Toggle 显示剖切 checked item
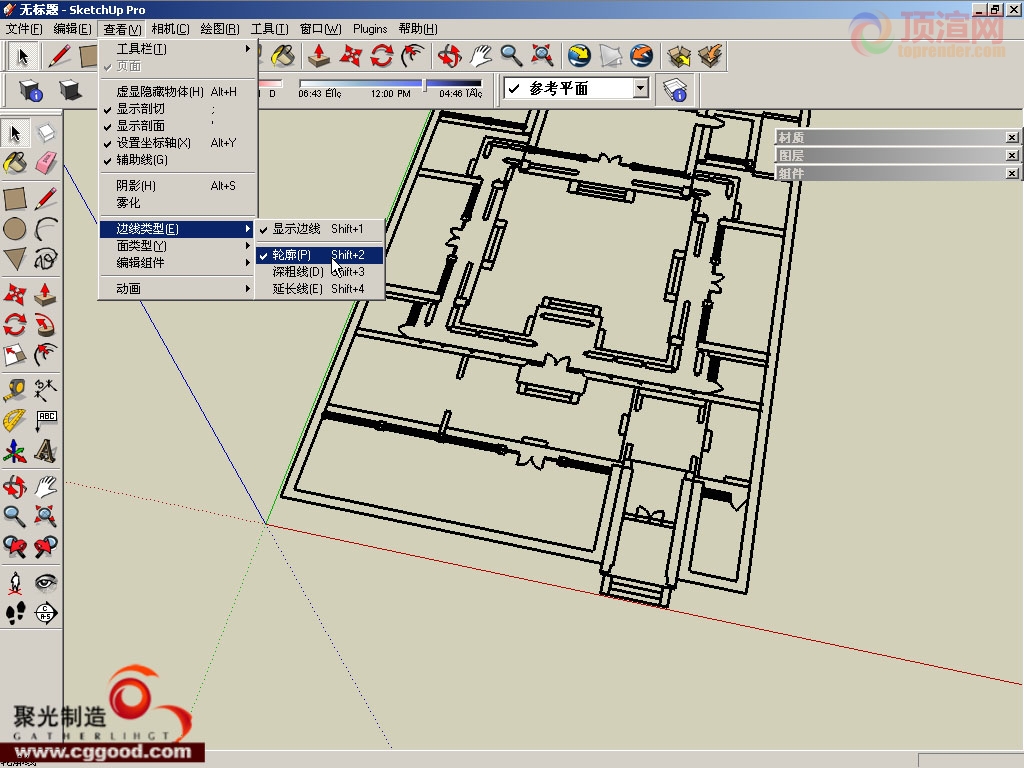The height and width of the screenshot is (768, 1024). click(178, 108)
